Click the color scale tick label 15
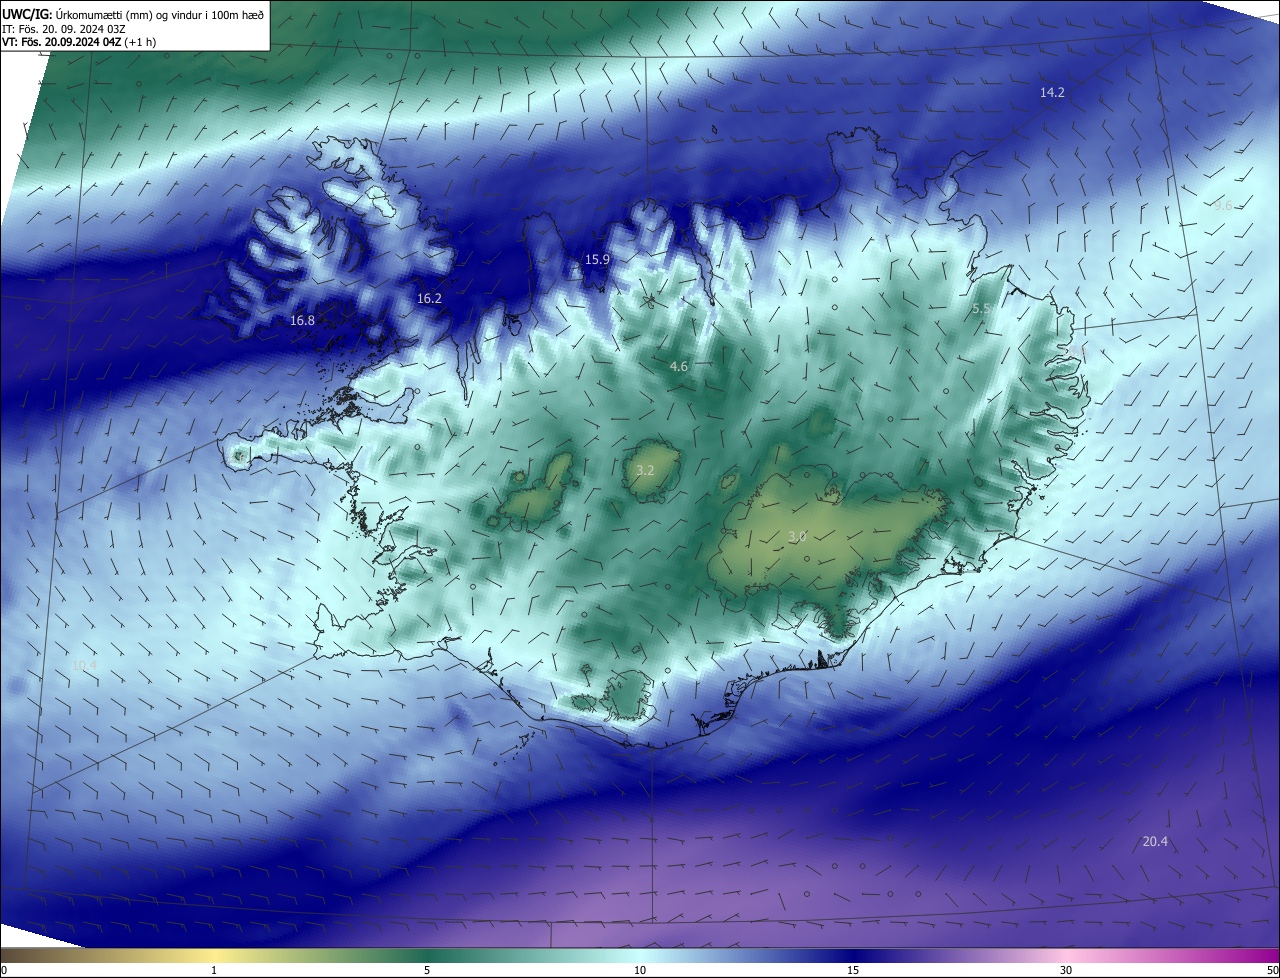This screenshot has width=1280, height=978. pyautogui.click(x=853, y=970)
